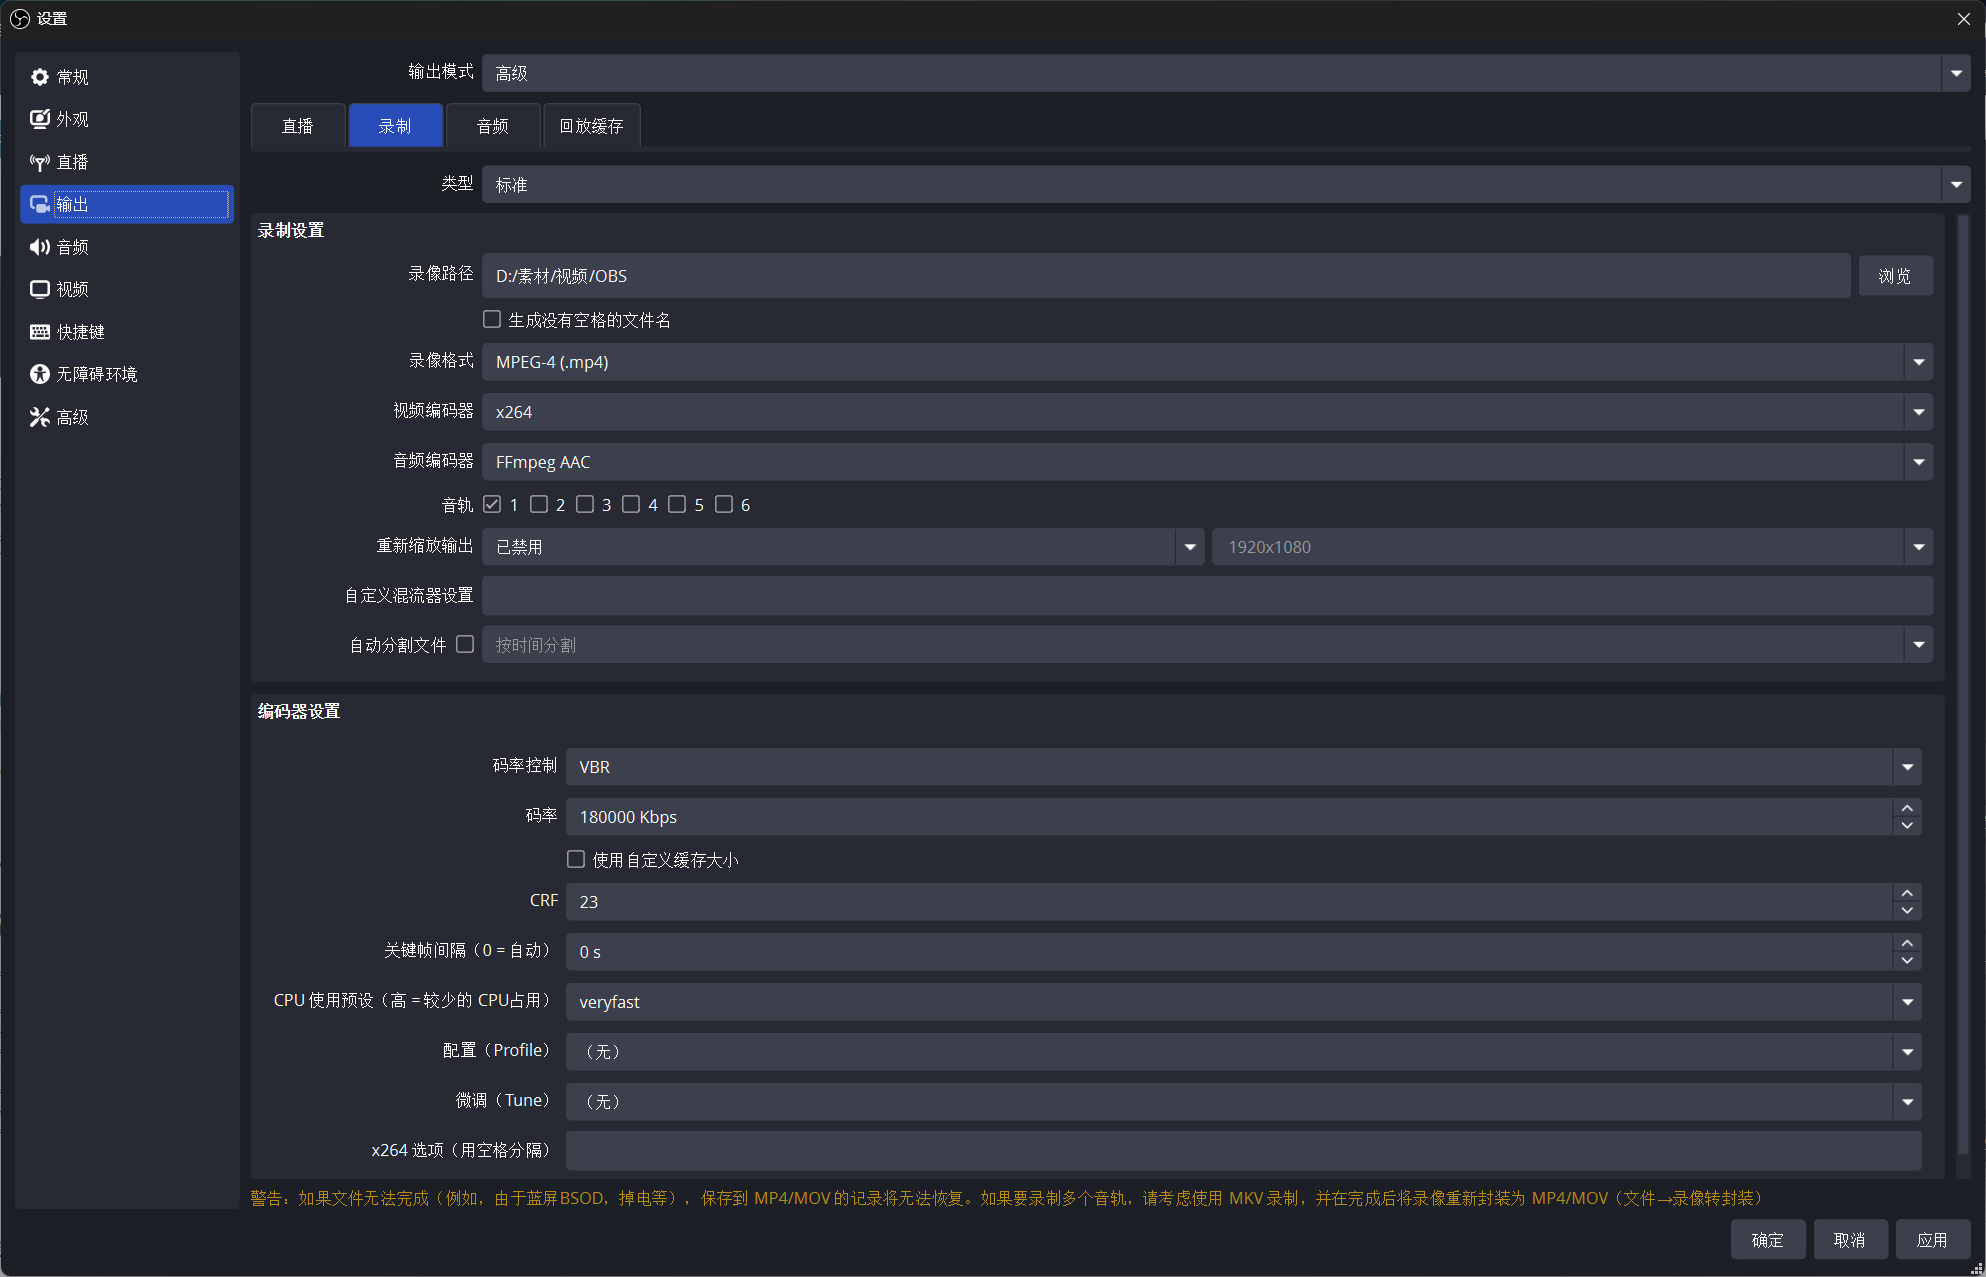Image resolution: width=1986 pixels, height=1277 pixels.
Task: Decrease CRF value with down arrow
Action: coord(1907,911)
